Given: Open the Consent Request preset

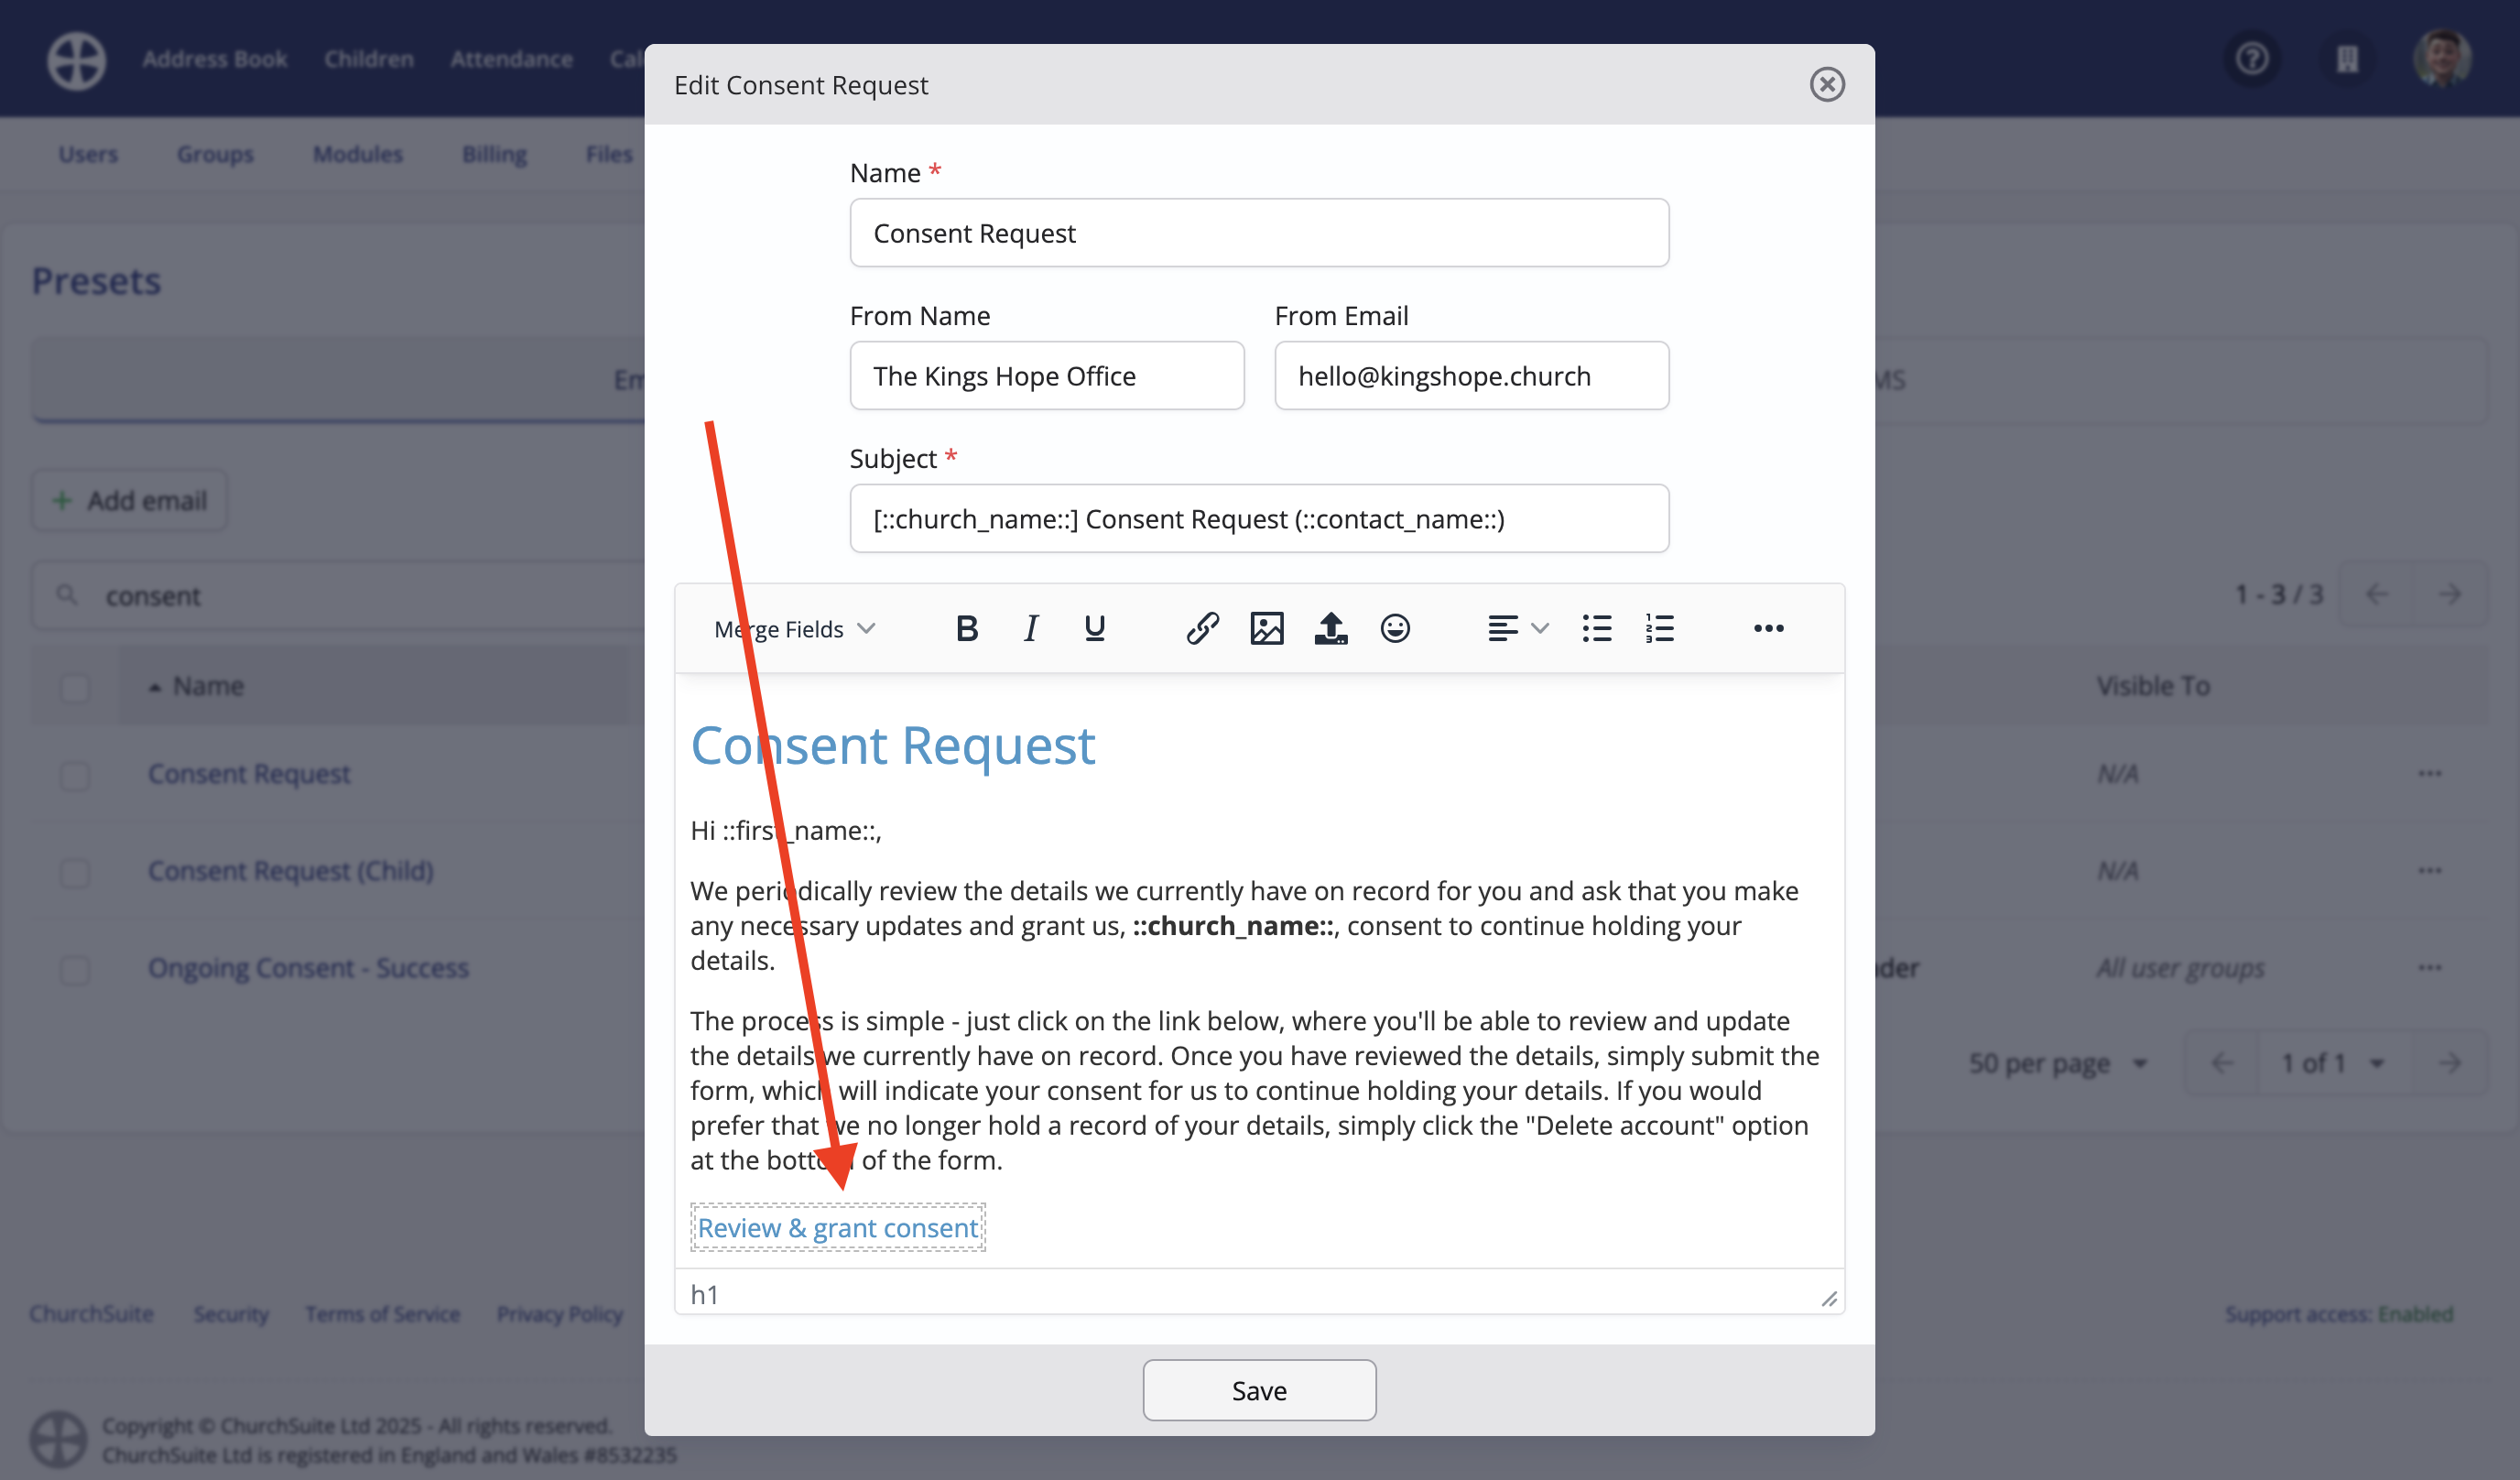Looking at the screenshot, I should [249, 774].
